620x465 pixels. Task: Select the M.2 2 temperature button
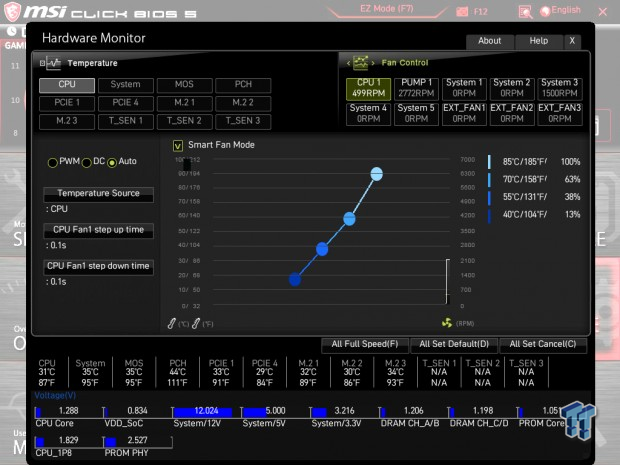tap(243, 103)
